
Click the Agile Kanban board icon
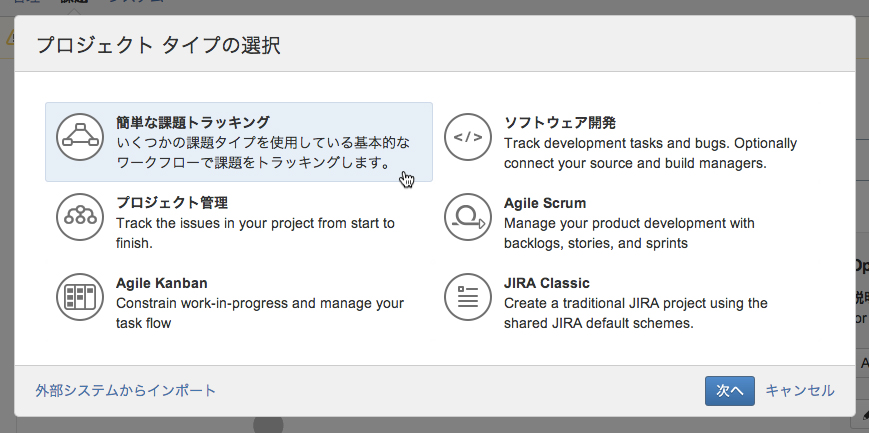[x=81, y=297]
